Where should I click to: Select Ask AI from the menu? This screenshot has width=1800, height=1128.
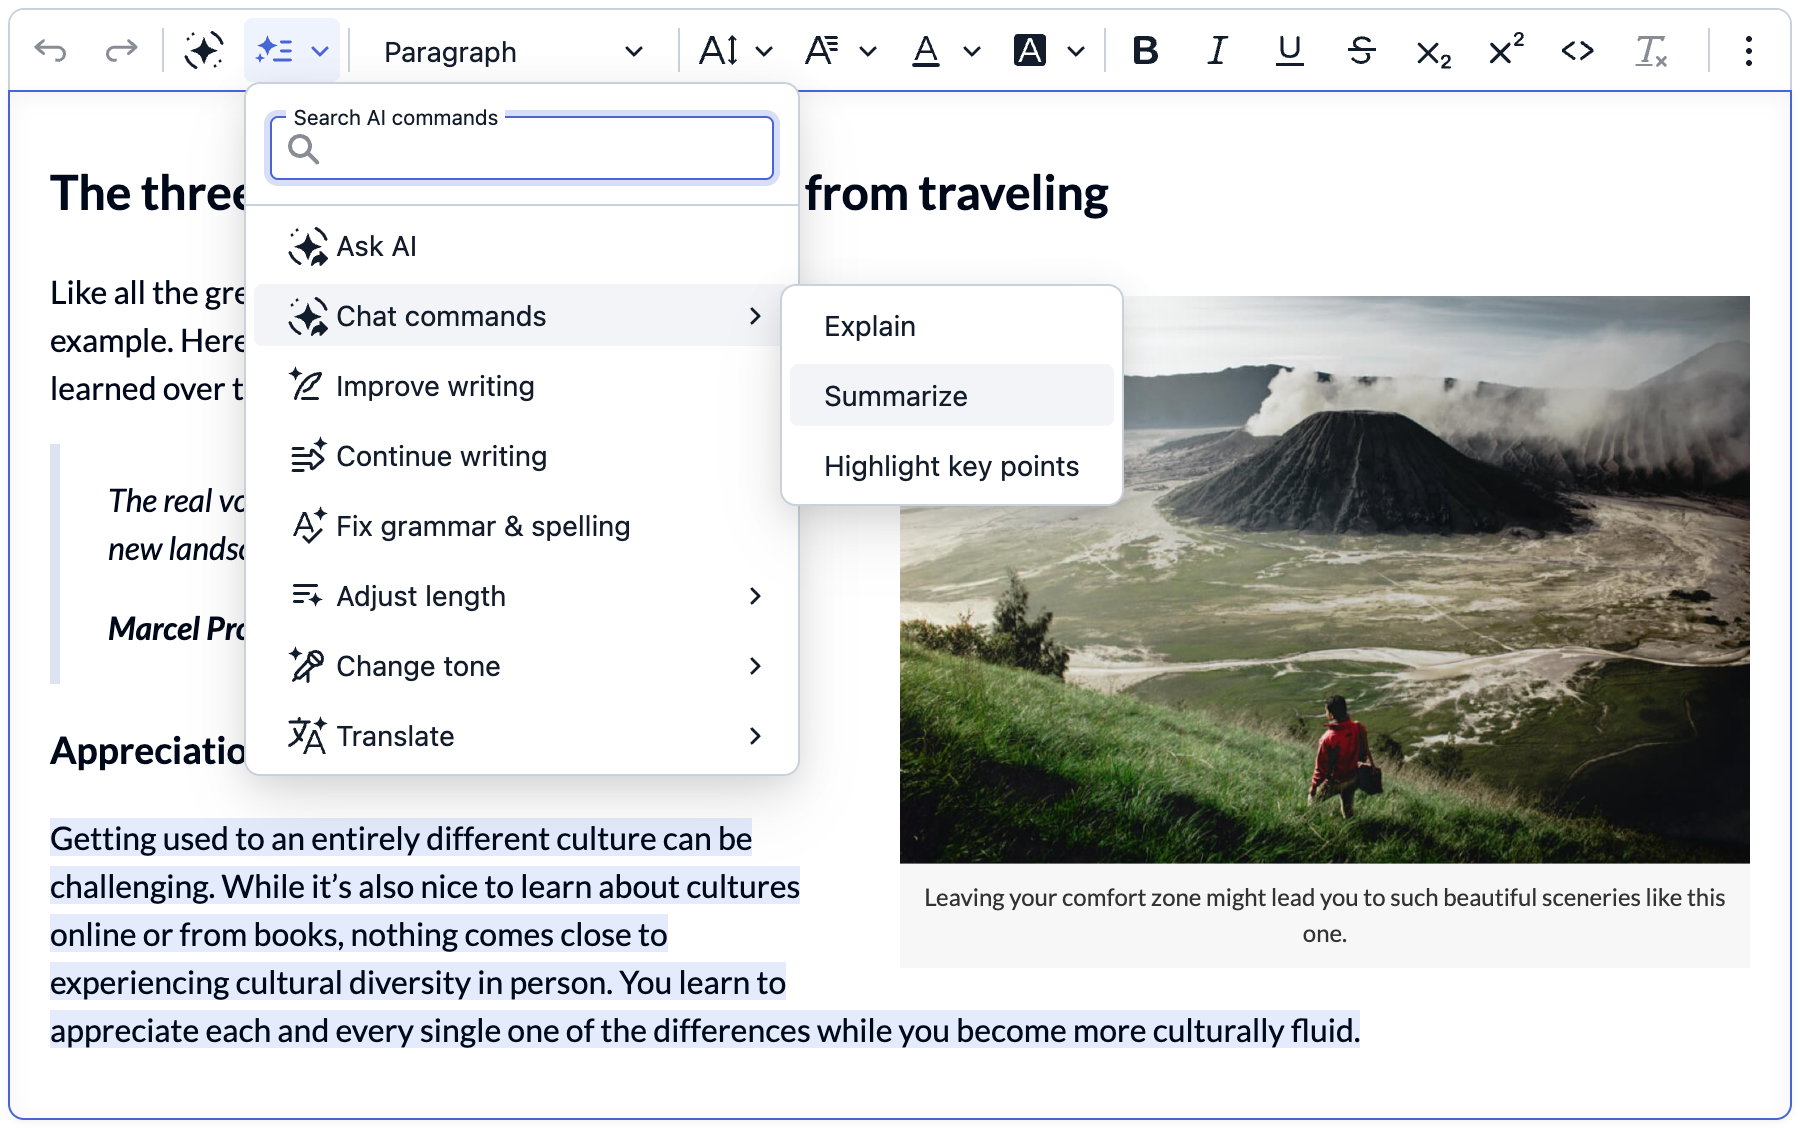[522, 246]
